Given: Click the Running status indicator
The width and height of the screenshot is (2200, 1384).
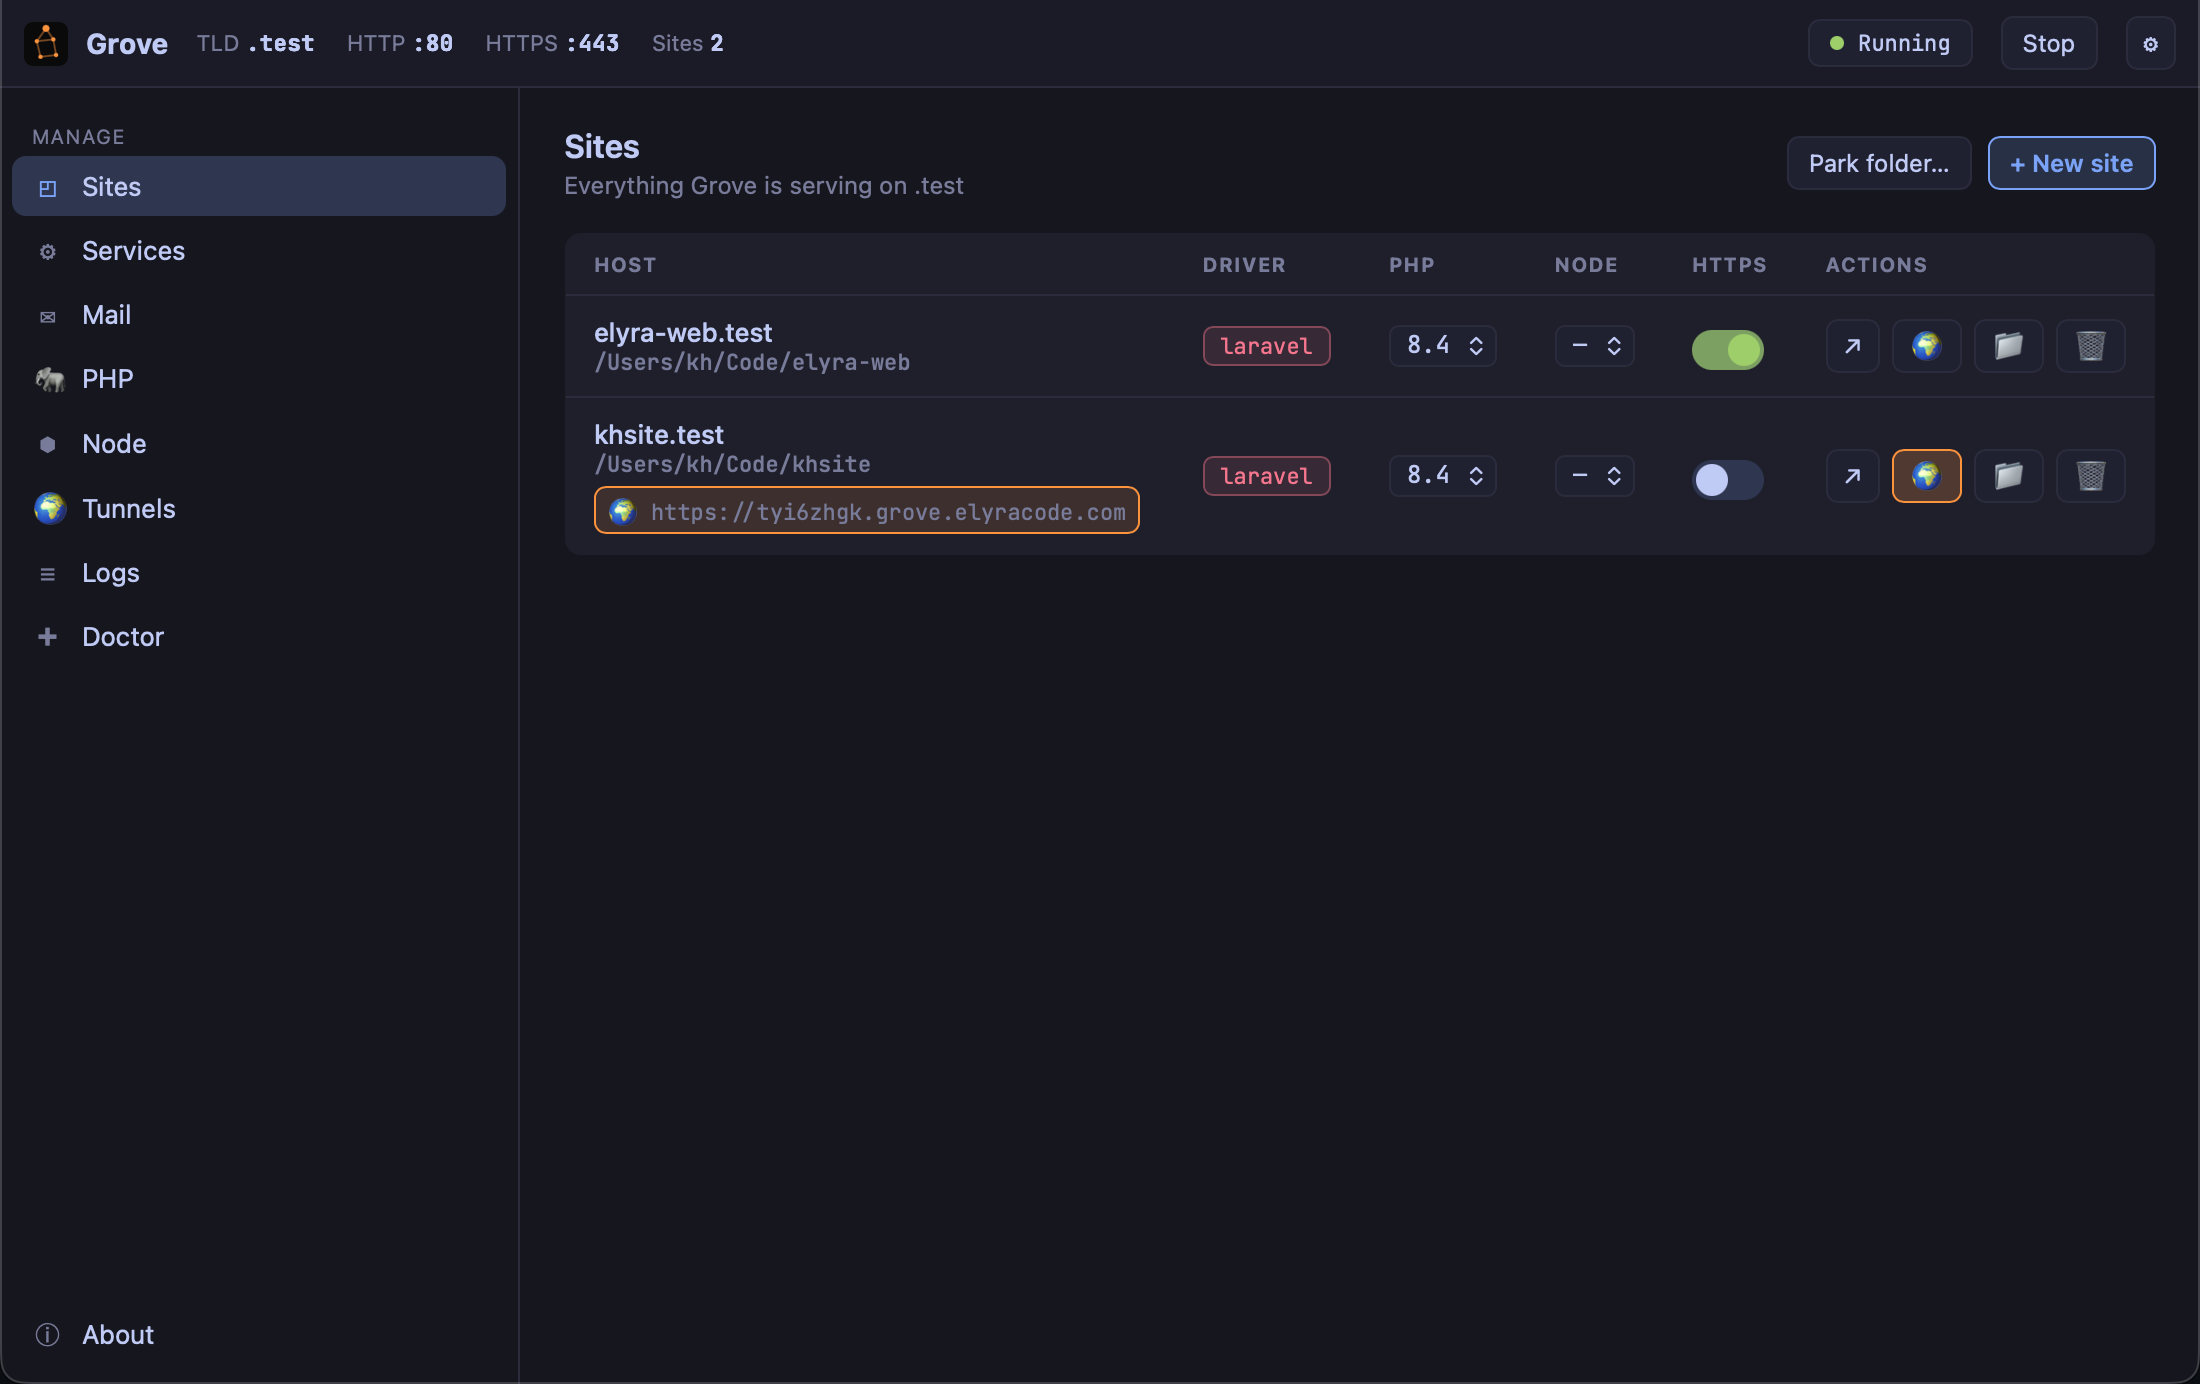Looking at the screenshot, I should tap(1889, 43).
